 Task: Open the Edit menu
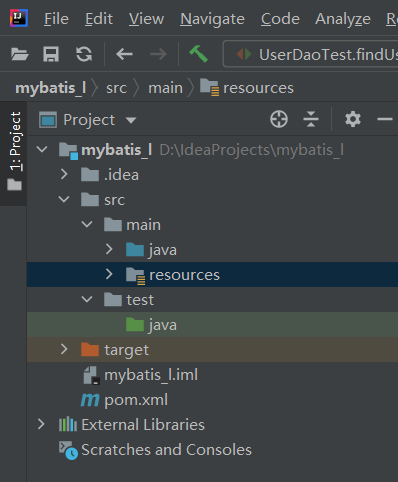[x=99, y=19]
